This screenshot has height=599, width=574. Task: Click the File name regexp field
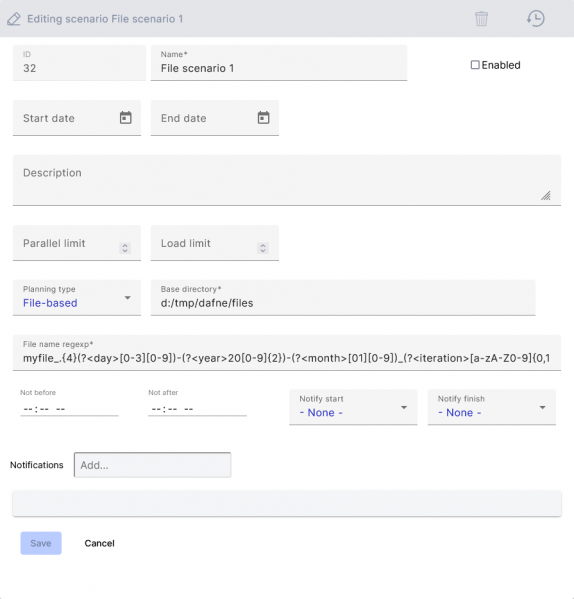coord(287,353)
